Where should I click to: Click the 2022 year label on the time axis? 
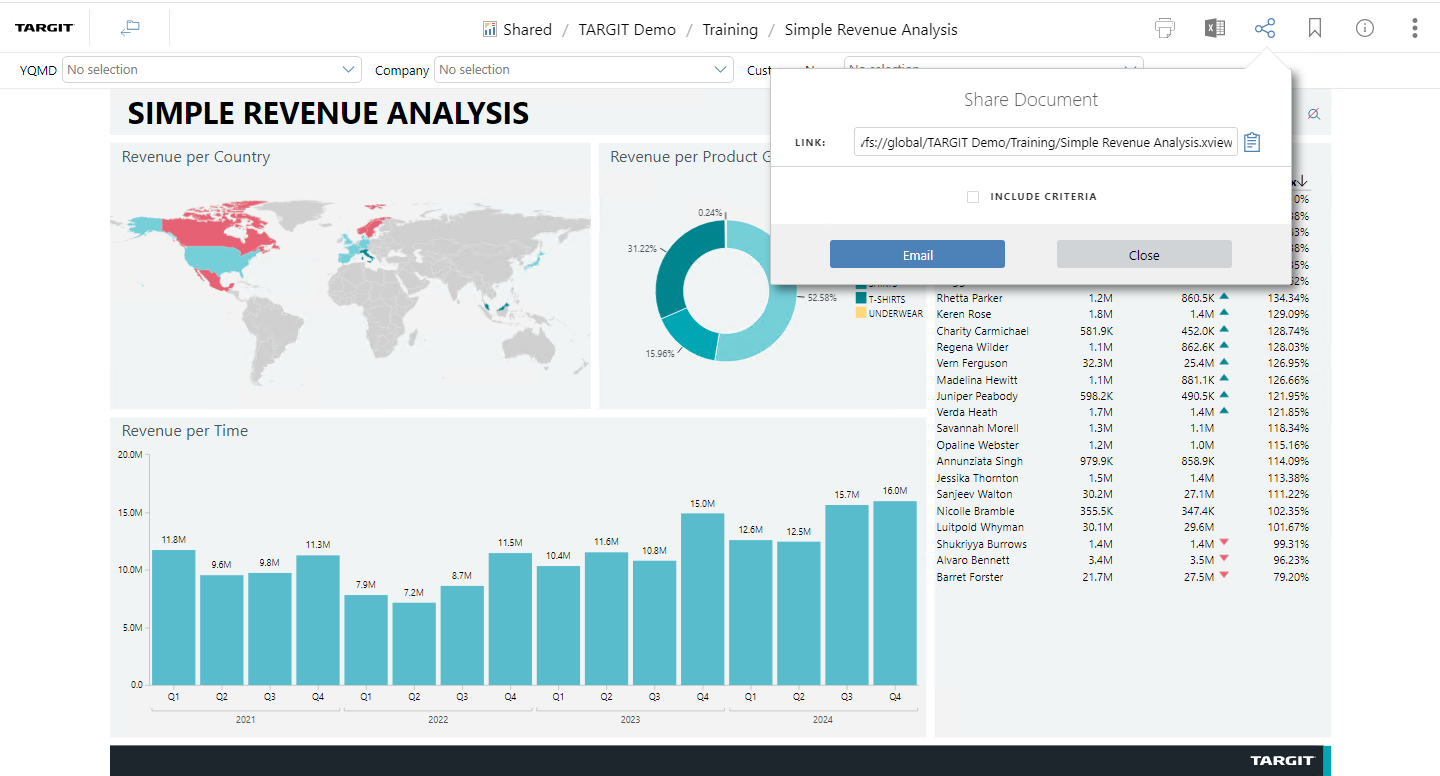coord(438,720)
